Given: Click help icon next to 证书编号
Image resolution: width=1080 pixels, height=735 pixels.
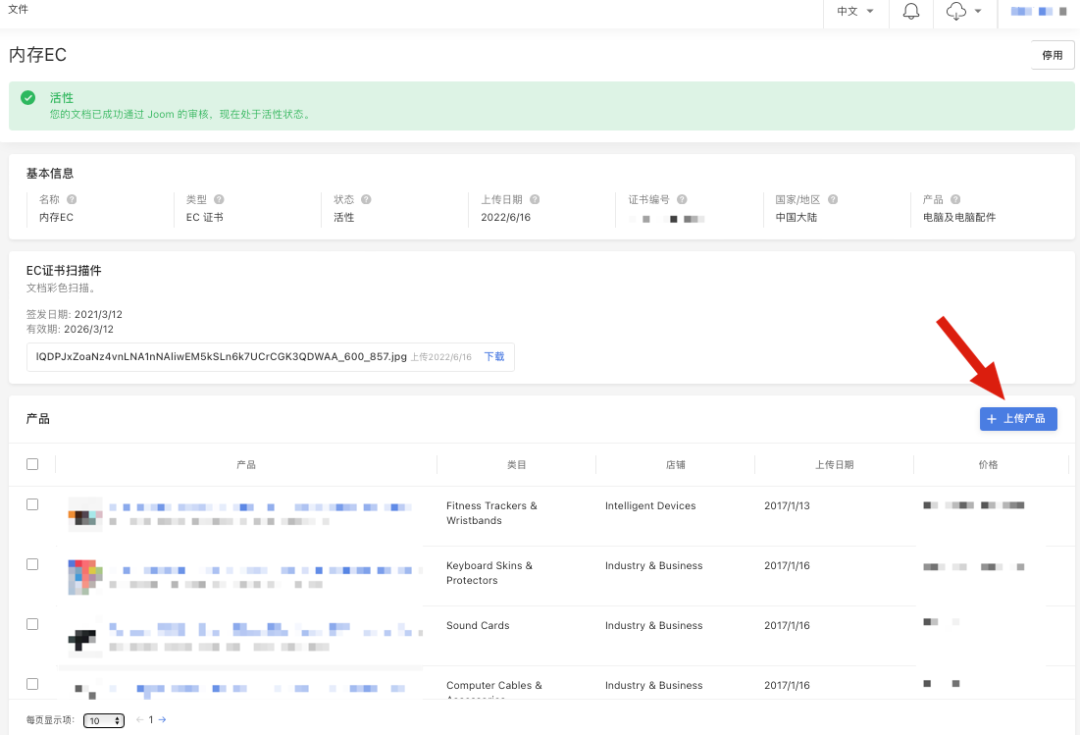Looking at the screenshot, I should point(682,200).
